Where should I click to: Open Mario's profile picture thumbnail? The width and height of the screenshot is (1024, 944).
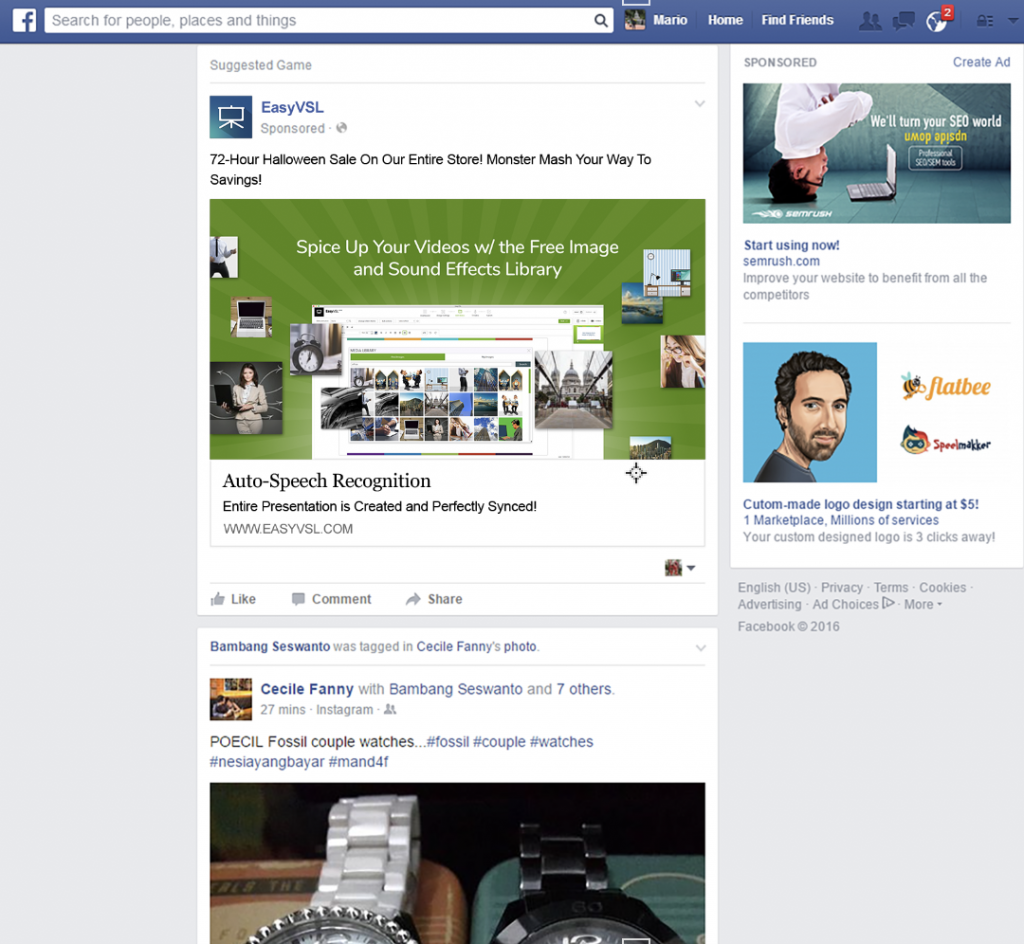[635, 20]
